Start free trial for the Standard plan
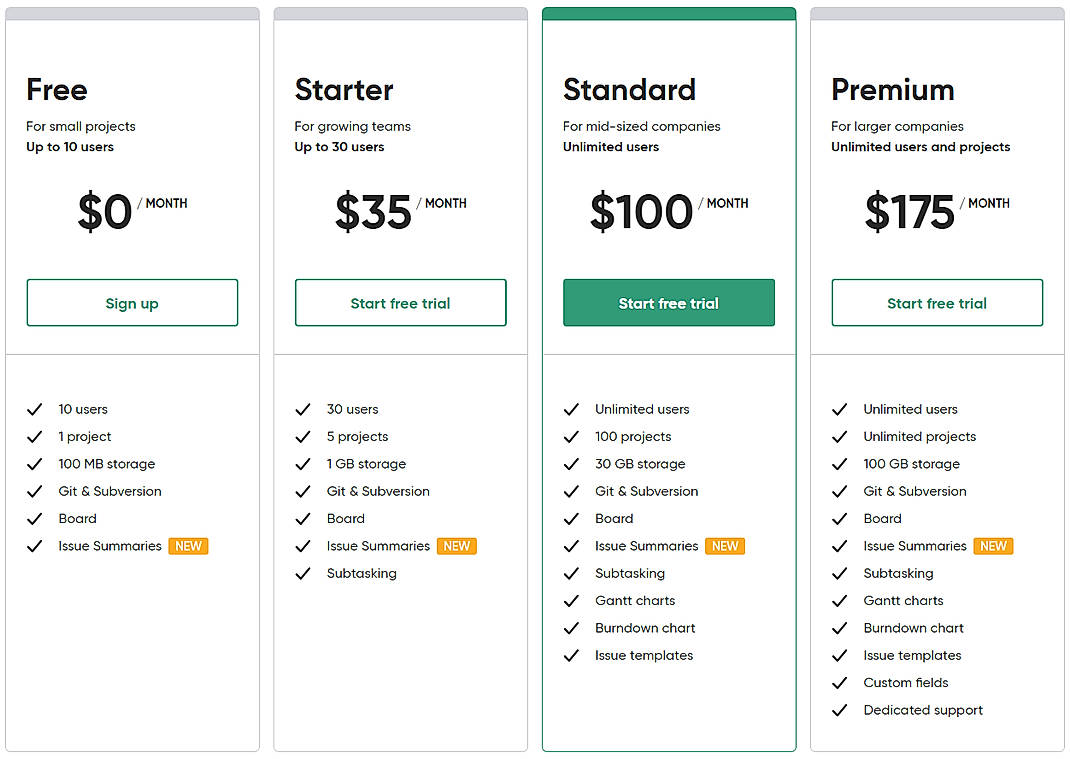The width and height of the screenshot is (1070, 759). click(668, 302)
